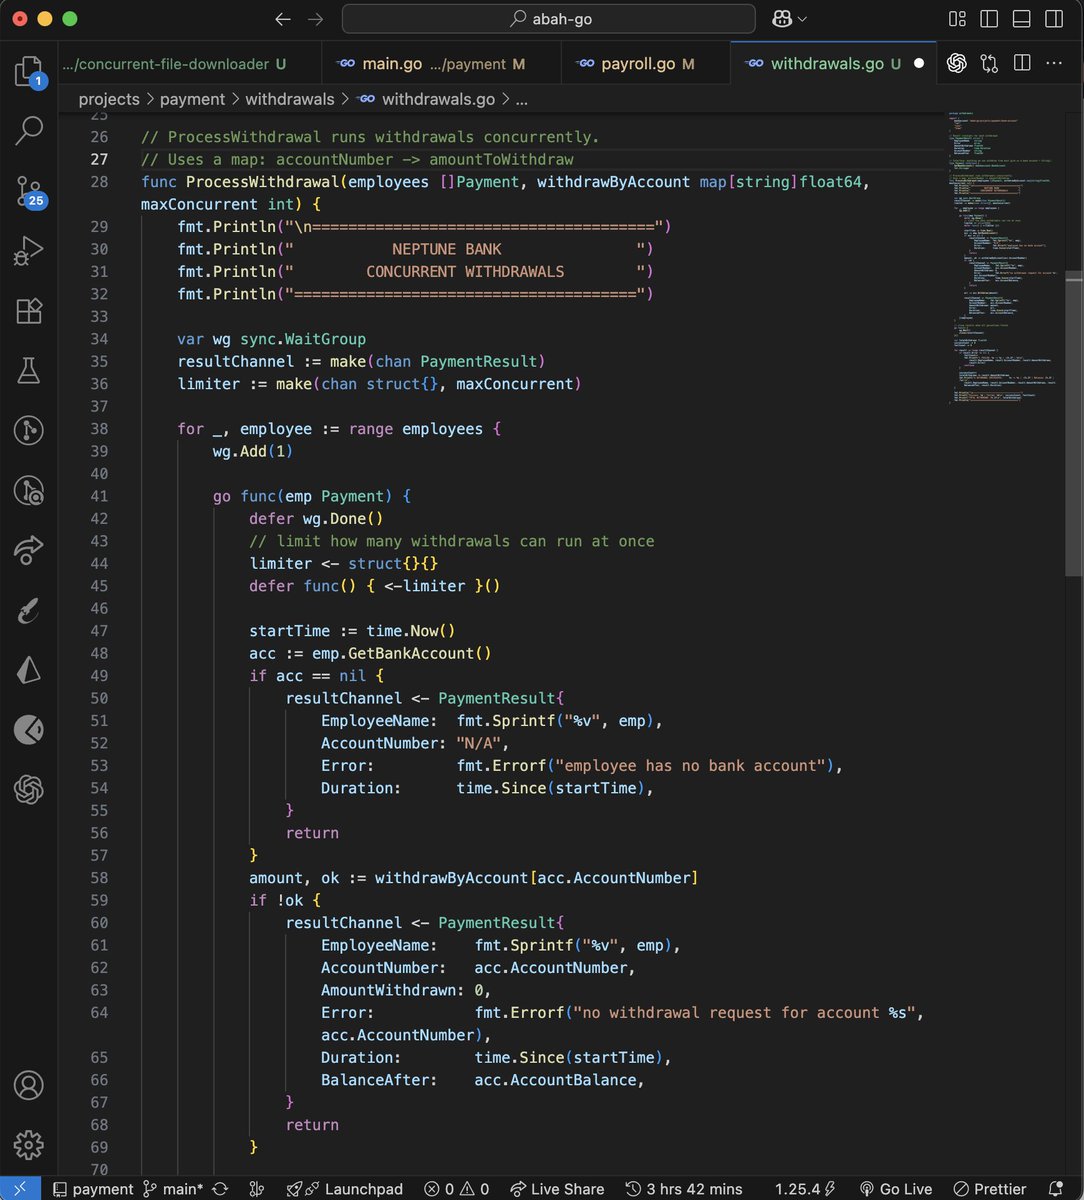The image size is (1084, 1200).
Task: Expand the payment breadcrumb
Action: pos(192,99)
